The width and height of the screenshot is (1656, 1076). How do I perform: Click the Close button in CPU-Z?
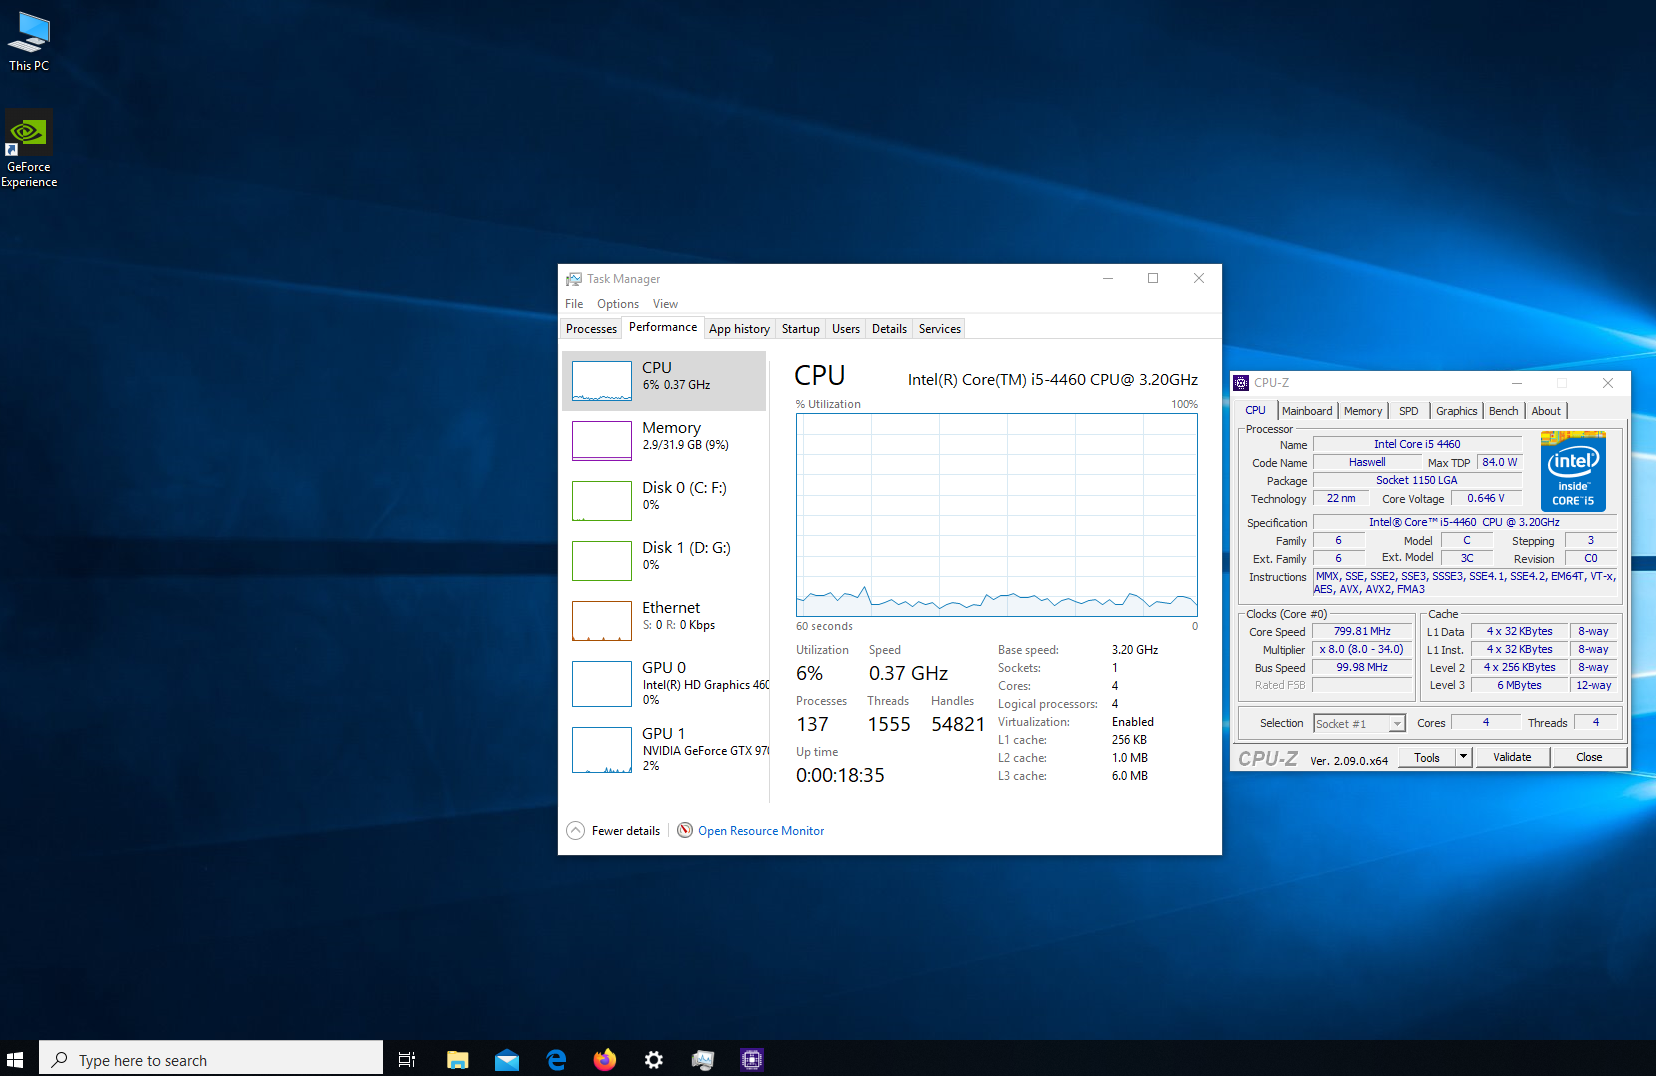pyautogui.click(x=1589, y=757)
